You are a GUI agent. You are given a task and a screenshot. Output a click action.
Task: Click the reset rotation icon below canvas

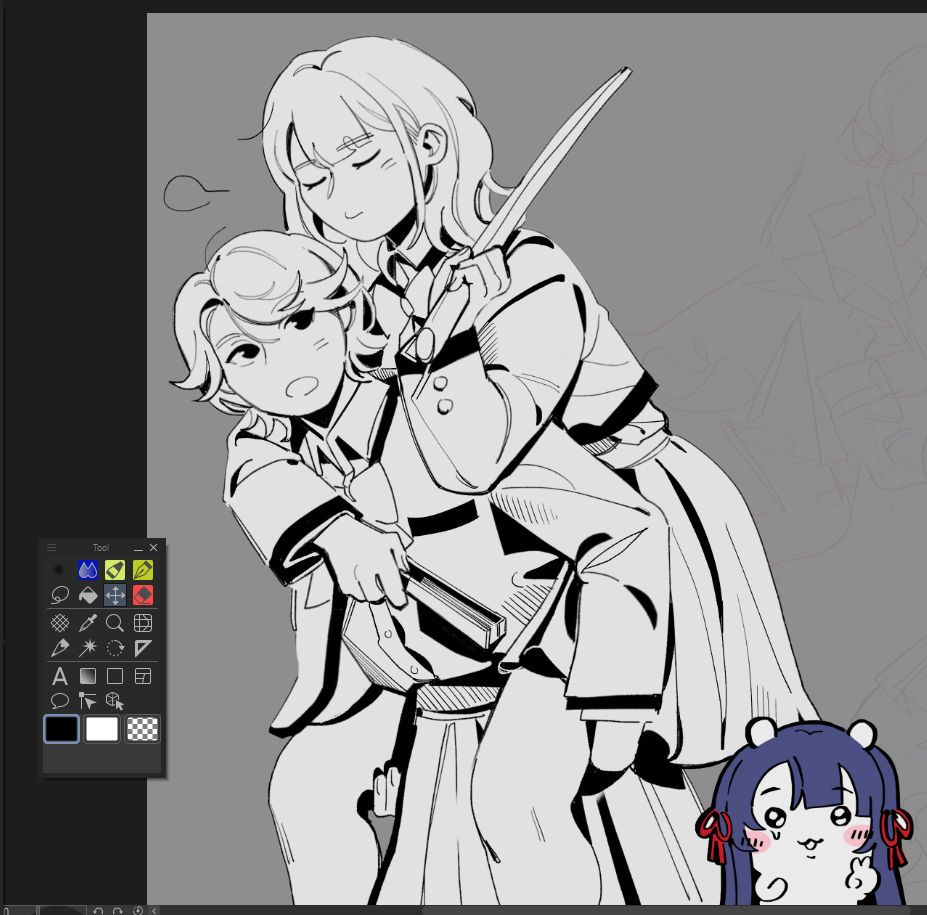(137, 910)
